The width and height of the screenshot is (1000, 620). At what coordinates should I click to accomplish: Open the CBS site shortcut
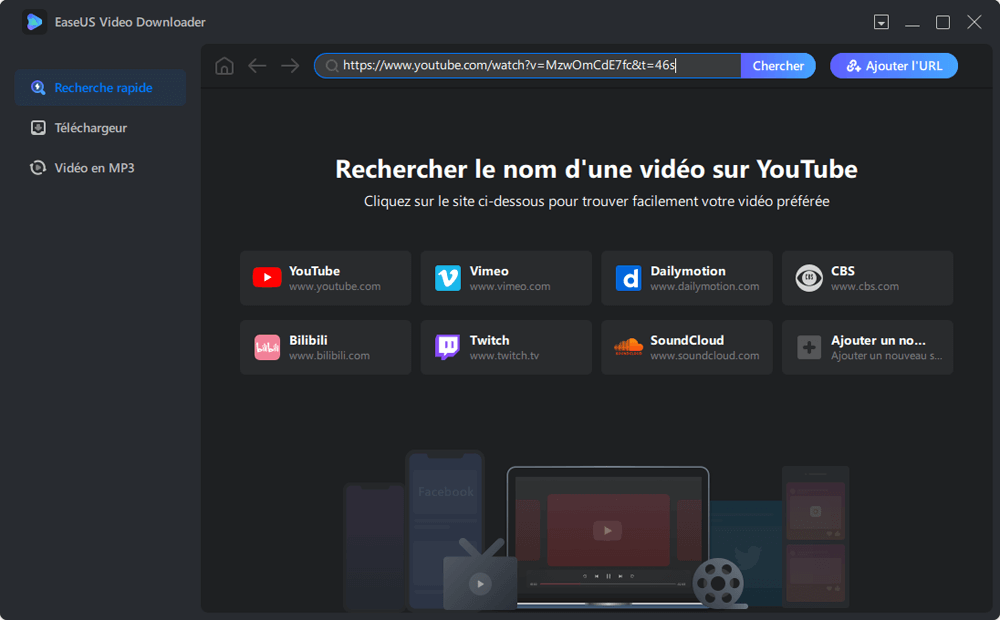pos(867,277)
